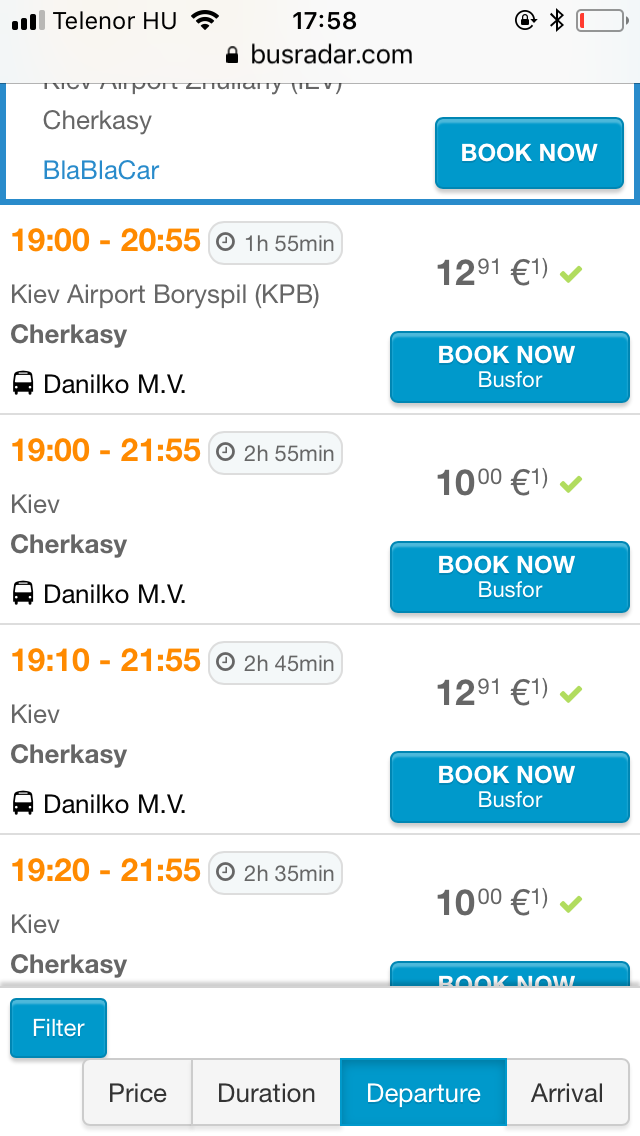The height and width of the screenshot is (1136, 640).
Task: Tap the green checkmark on the 19:00 - 20:55 trip
Action: 570,273
